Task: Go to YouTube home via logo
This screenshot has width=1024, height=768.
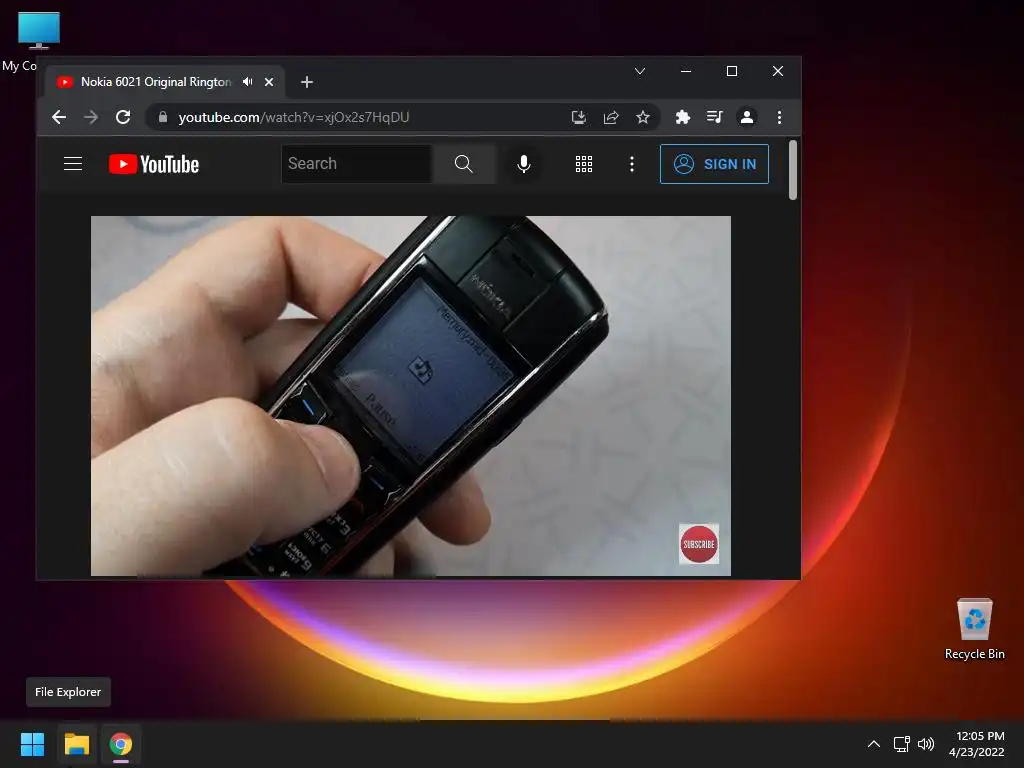Action: click(x=154, y=164)
